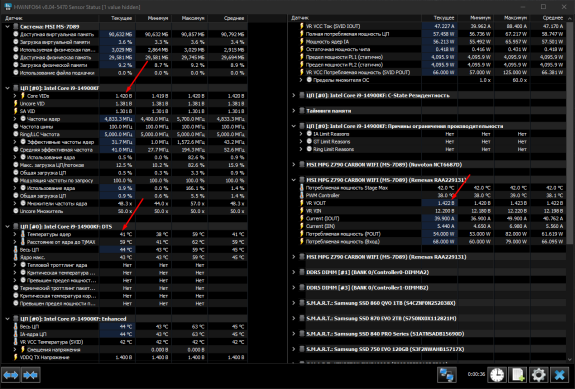Expand the IA Limit Reasons row
The height and width of the screenshot is (389, 575).
(301, 134)
